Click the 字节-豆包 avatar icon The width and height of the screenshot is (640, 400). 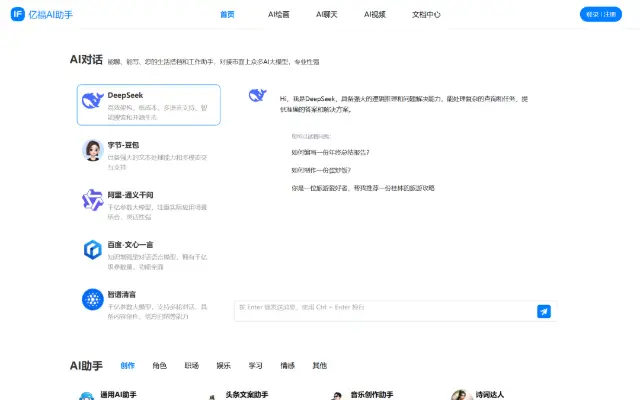[93, 150]
